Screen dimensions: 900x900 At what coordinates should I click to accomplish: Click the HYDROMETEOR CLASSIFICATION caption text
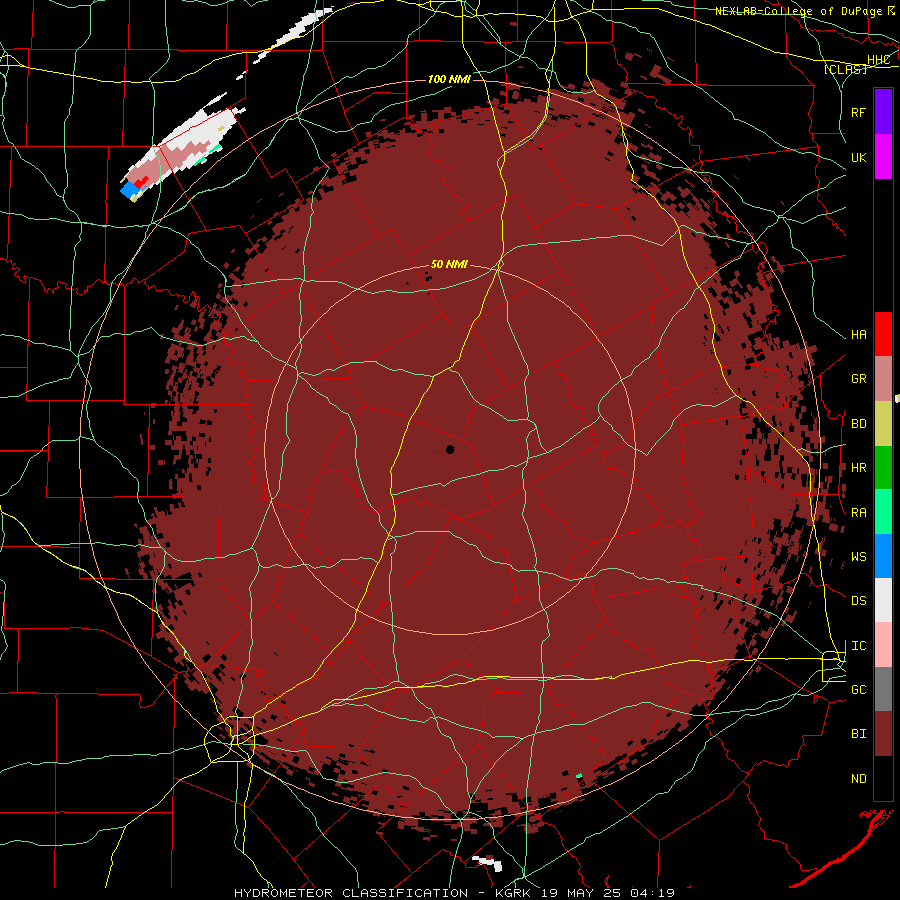pyautogui.click(x=351, y=893)
